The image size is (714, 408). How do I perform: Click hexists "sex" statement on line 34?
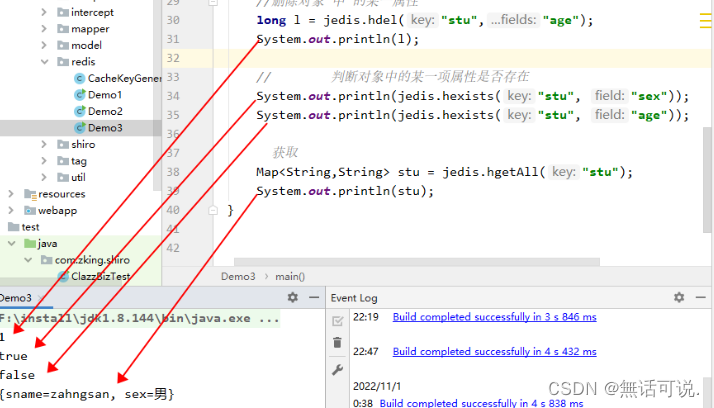click(473, 96)
